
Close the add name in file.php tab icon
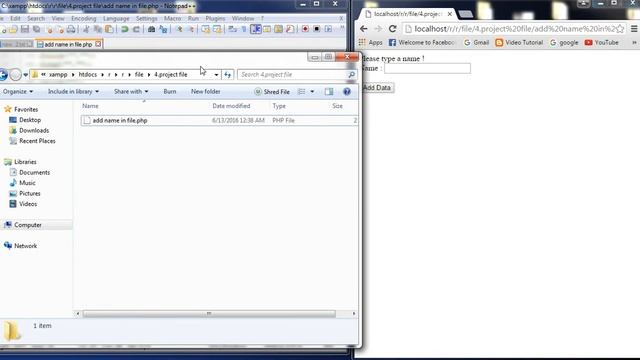click(x=98, y=44)
